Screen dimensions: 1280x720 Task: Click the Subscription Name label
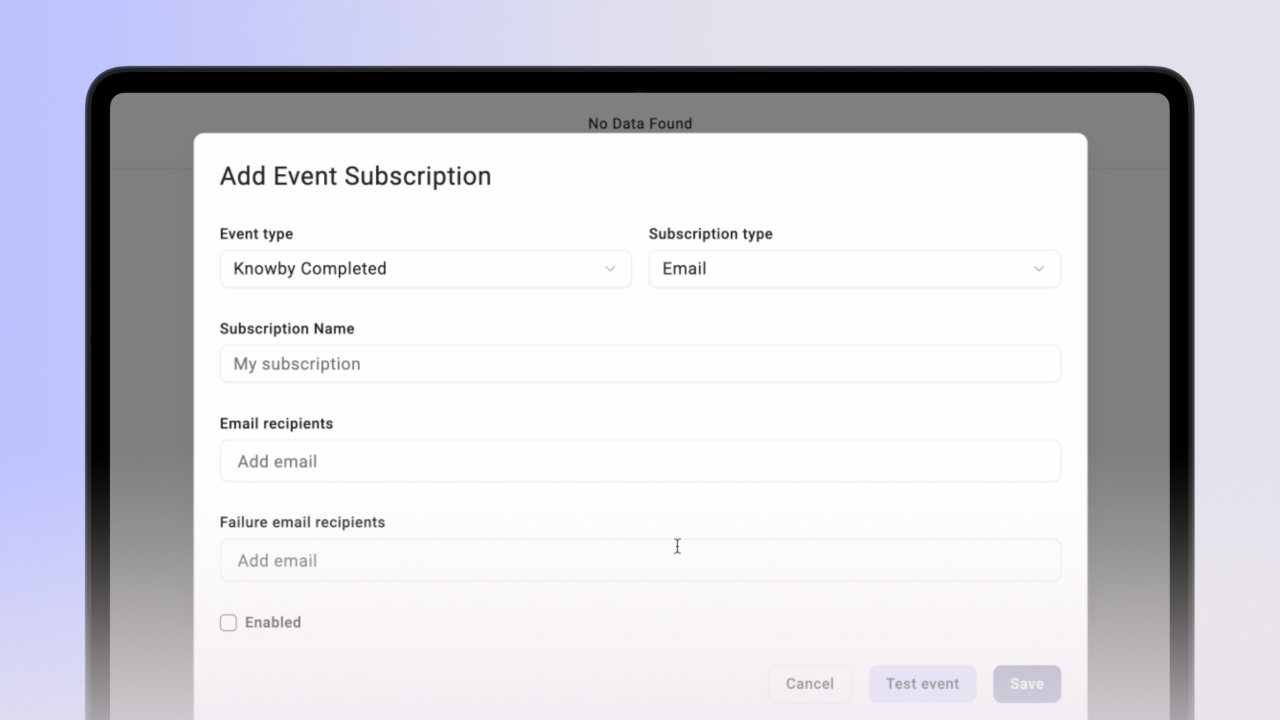coord(287,329)
